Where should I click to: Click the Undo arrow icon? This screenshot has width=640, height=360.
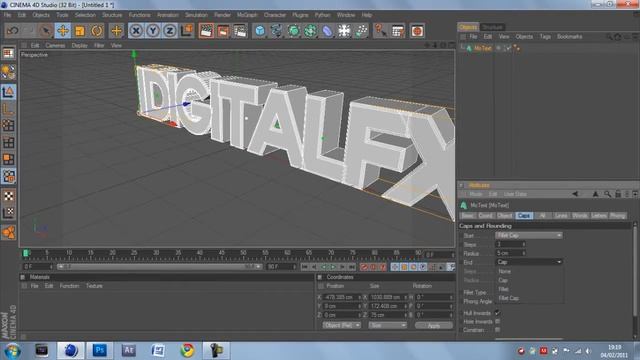[x=13, y=31]
